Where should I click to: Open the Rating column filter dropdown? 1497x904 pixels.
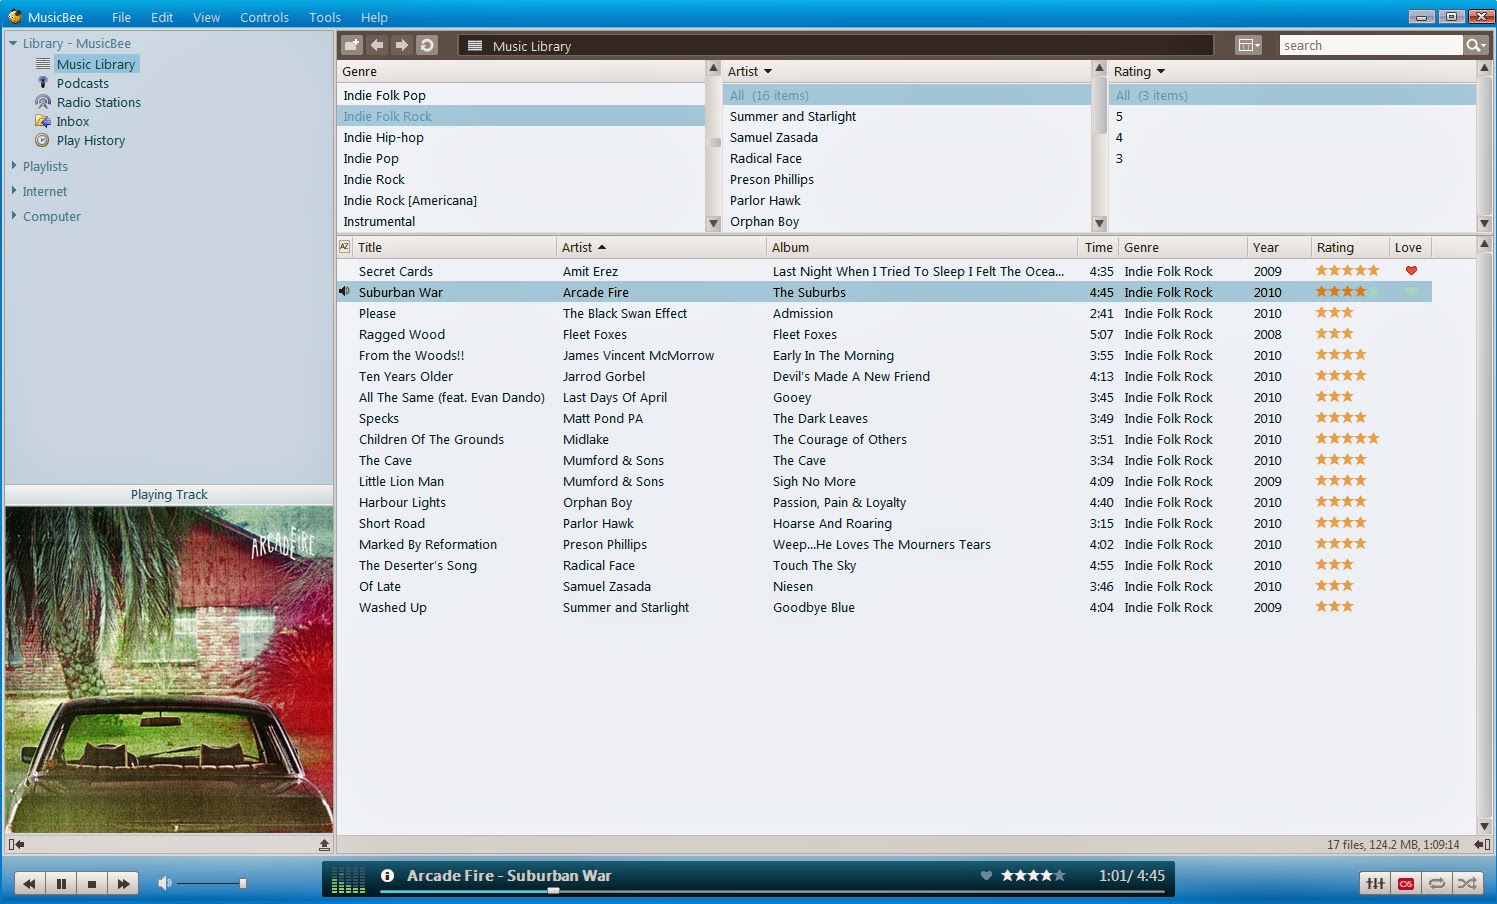click(1161, 72)
